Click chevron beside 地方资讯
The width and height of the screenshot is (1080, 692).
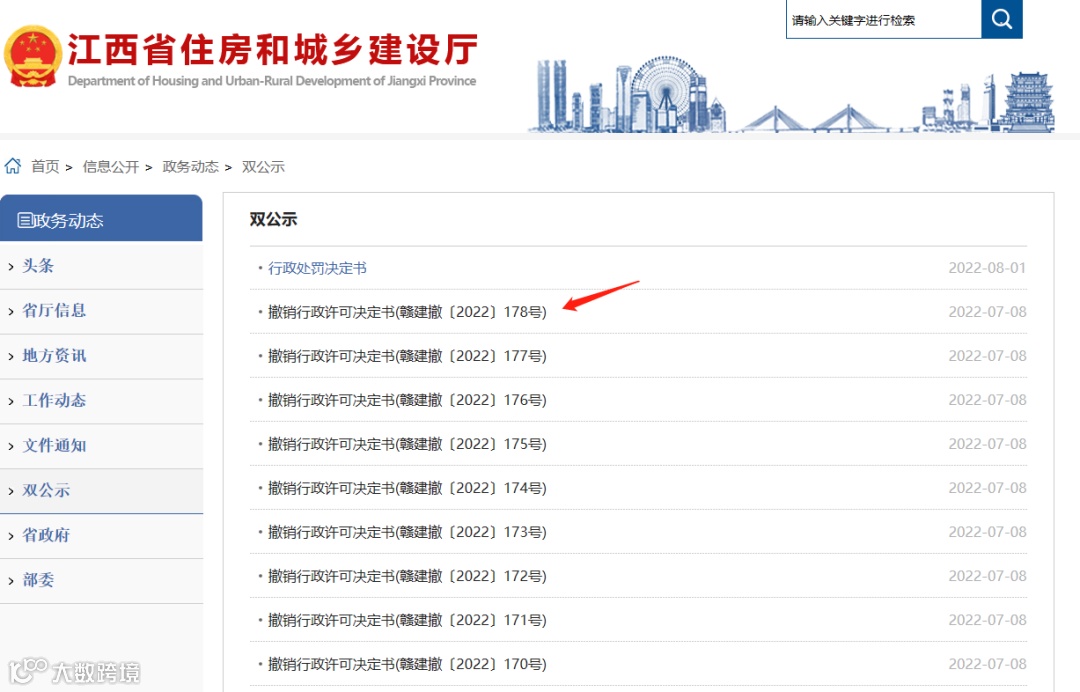10,356
